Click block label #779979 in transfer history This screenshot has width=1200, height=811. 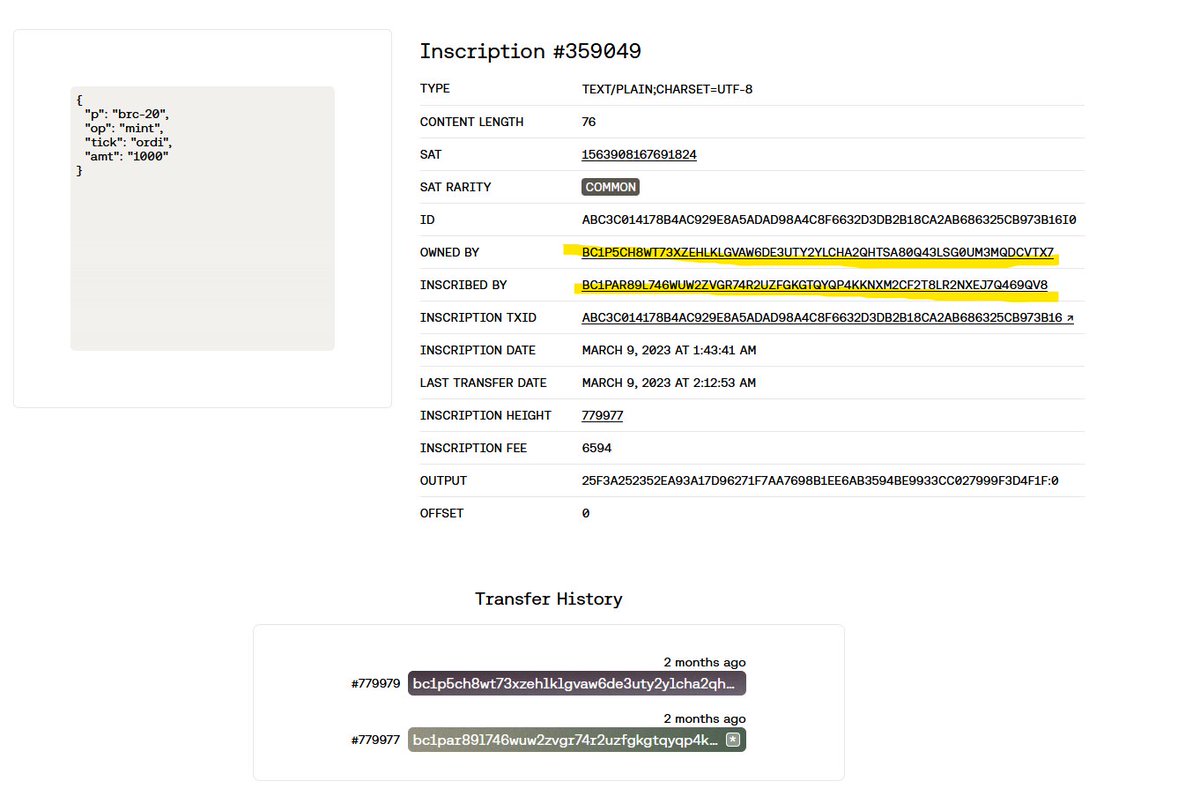tap(376, 684)
